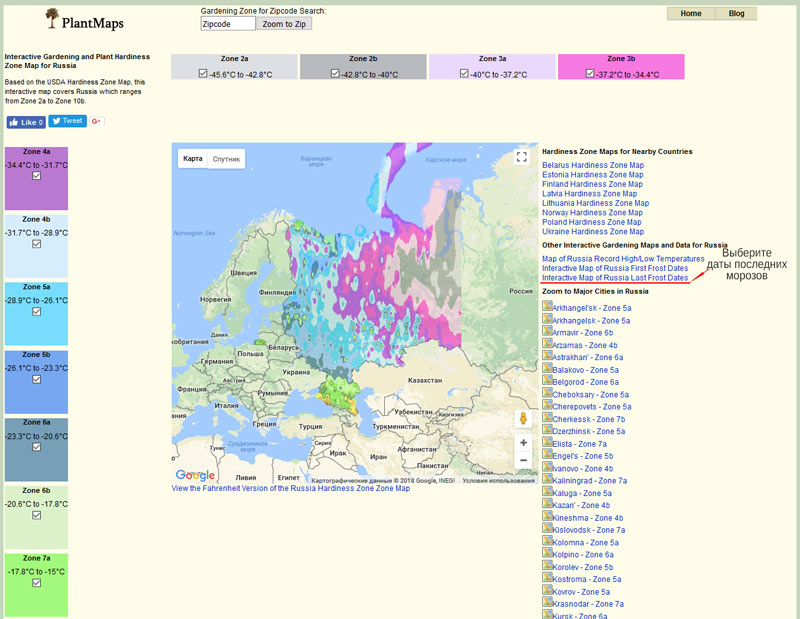Screen dimensions: 800x619
Task: Toggle the Zone 6b checkbox
Action: (36, 515)
